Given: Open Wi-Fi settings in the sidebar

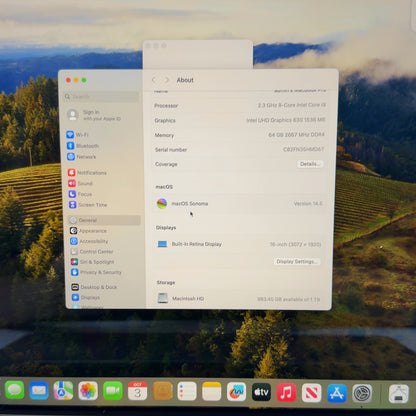Looking at the screenshot, I should coord(77,135).
